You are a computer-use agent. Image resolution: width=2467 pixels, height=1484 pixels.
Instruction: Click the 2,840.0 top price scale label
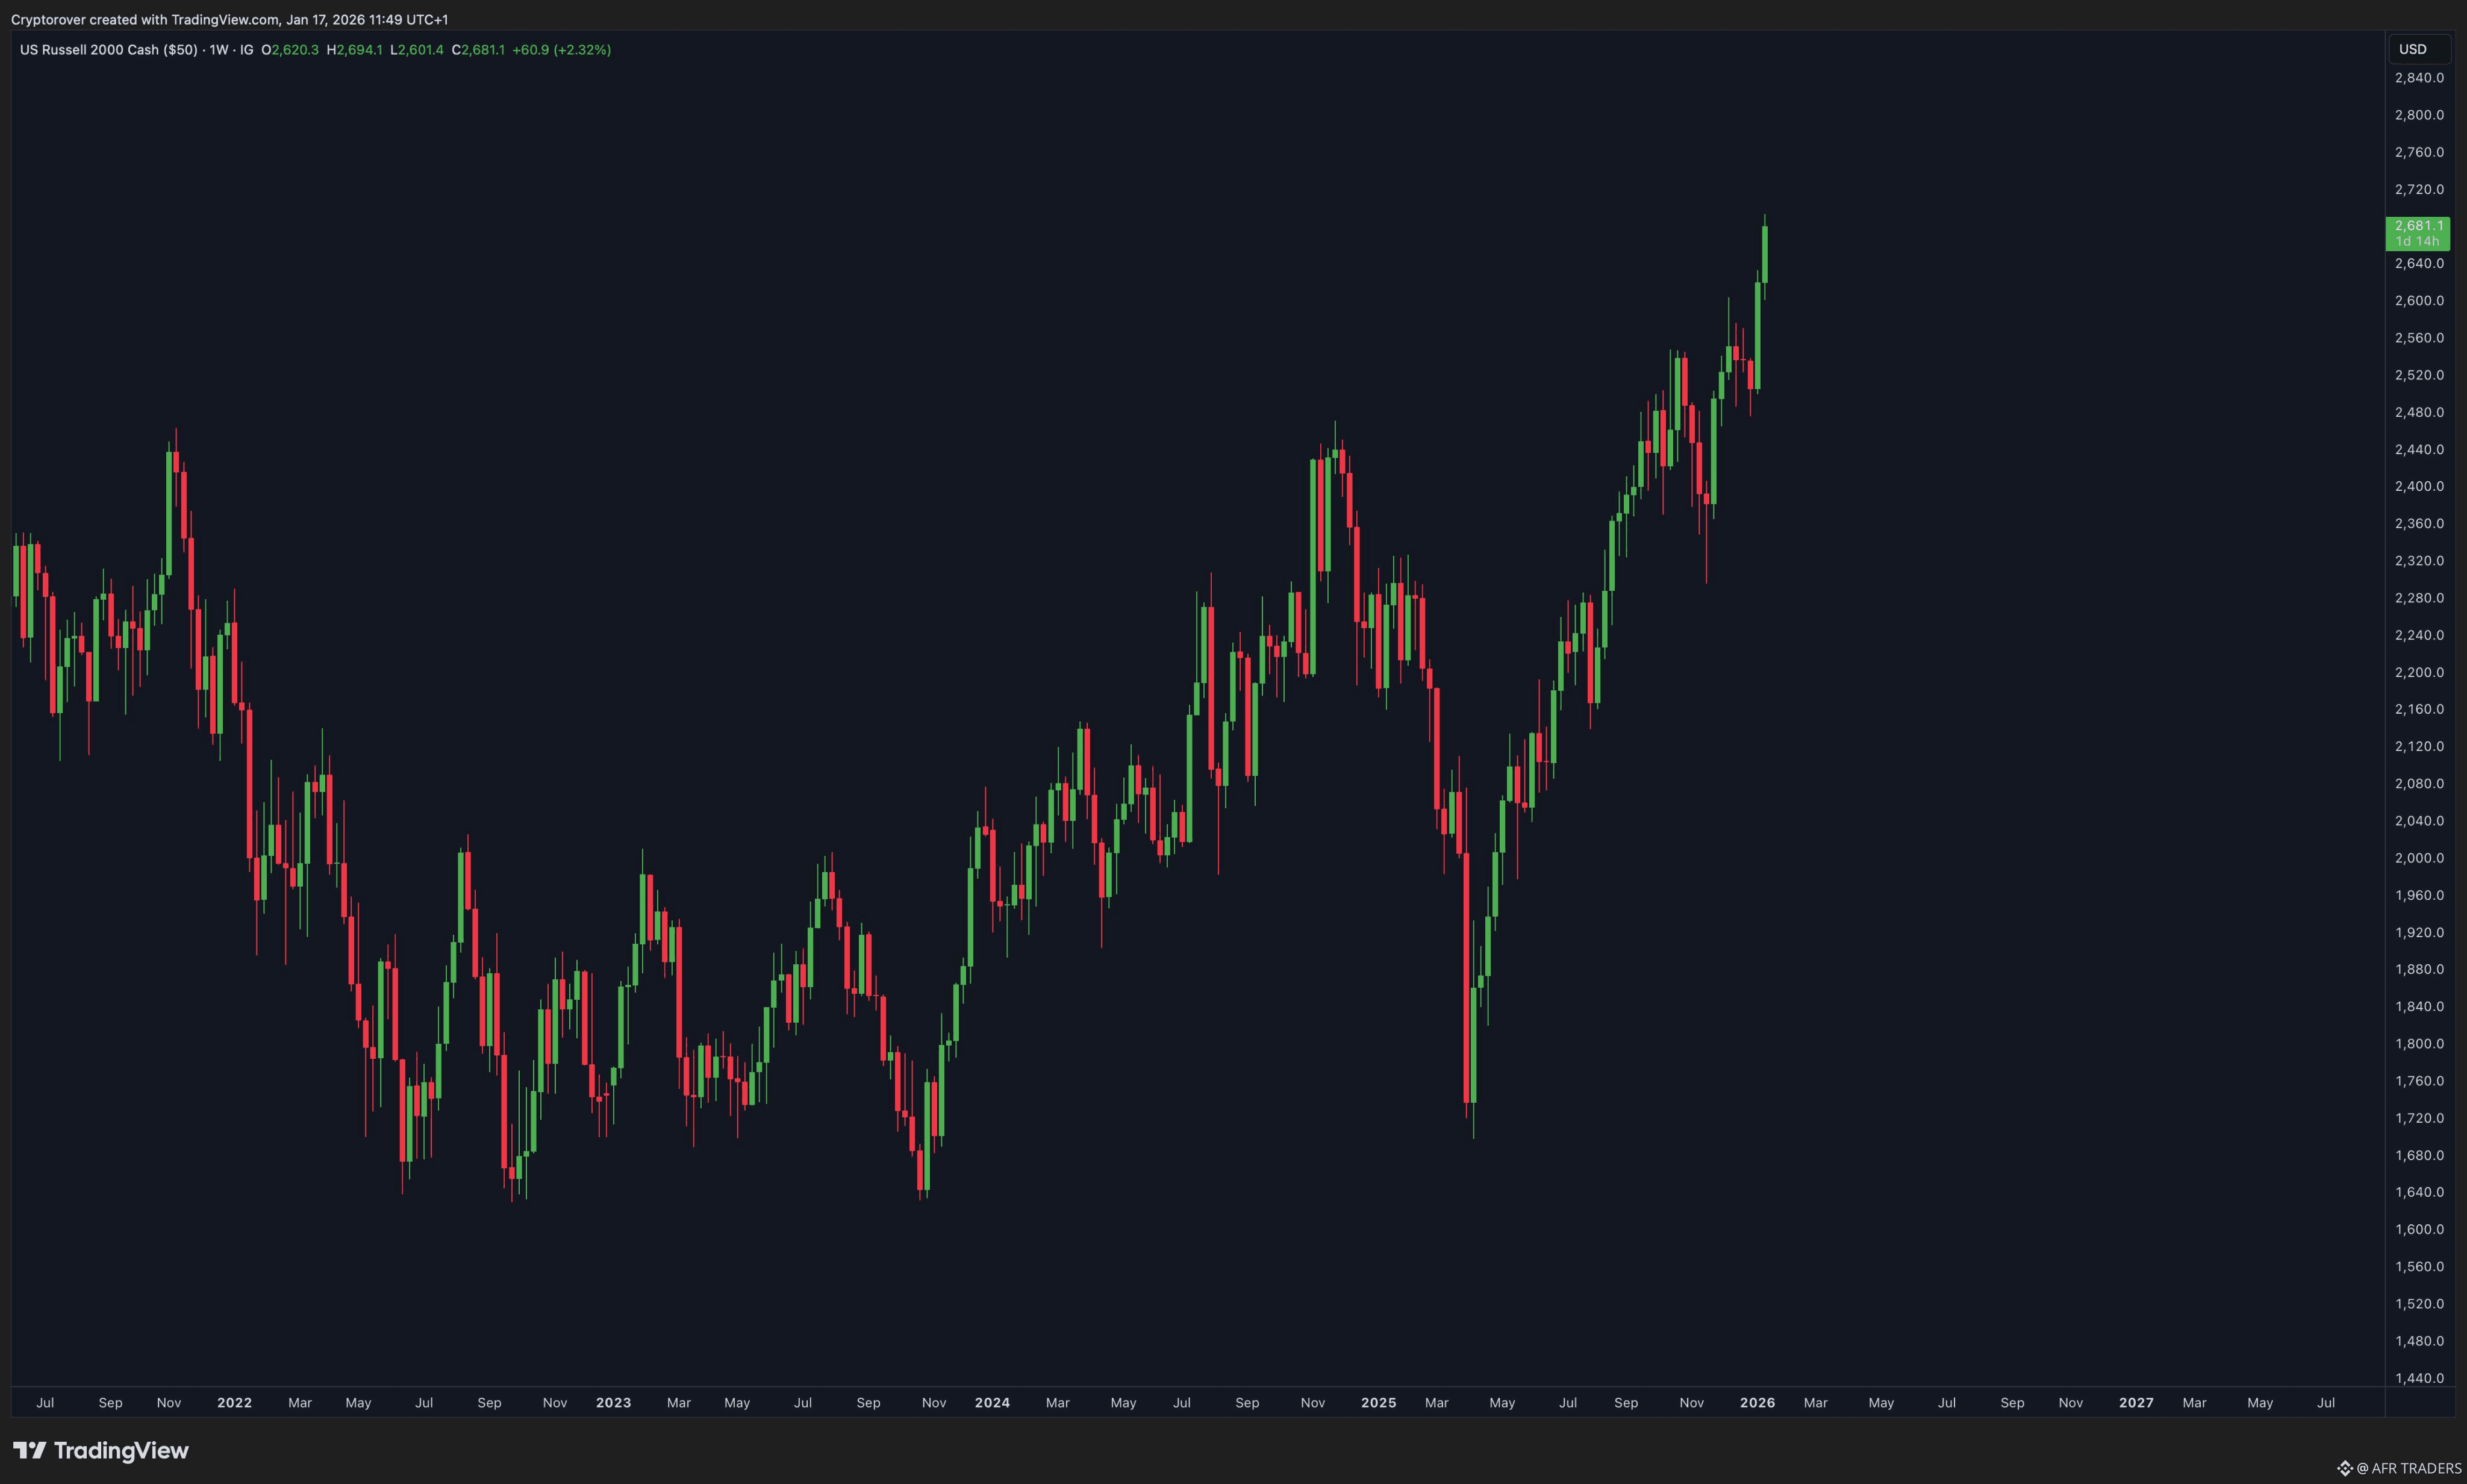pyautogui.click(x=2419, y=78)
